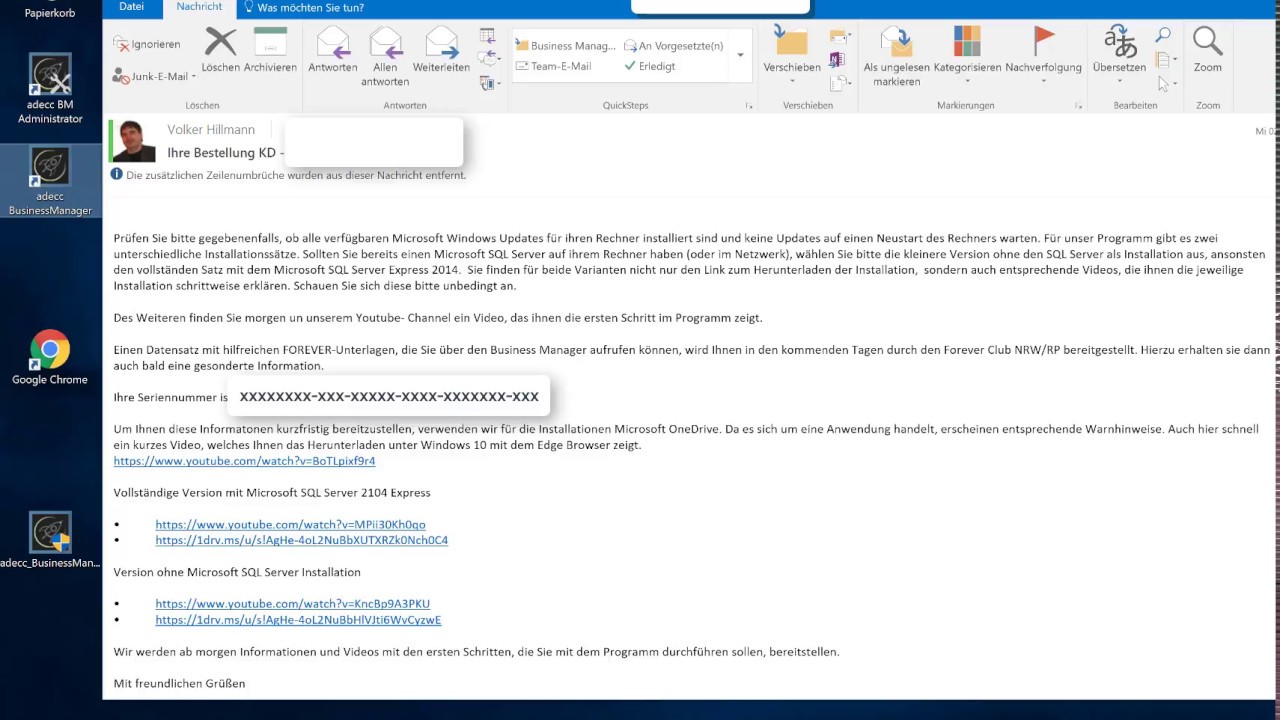Open the more reply actions dropdown
This screenshot has height=720, width=1280.
489,82
